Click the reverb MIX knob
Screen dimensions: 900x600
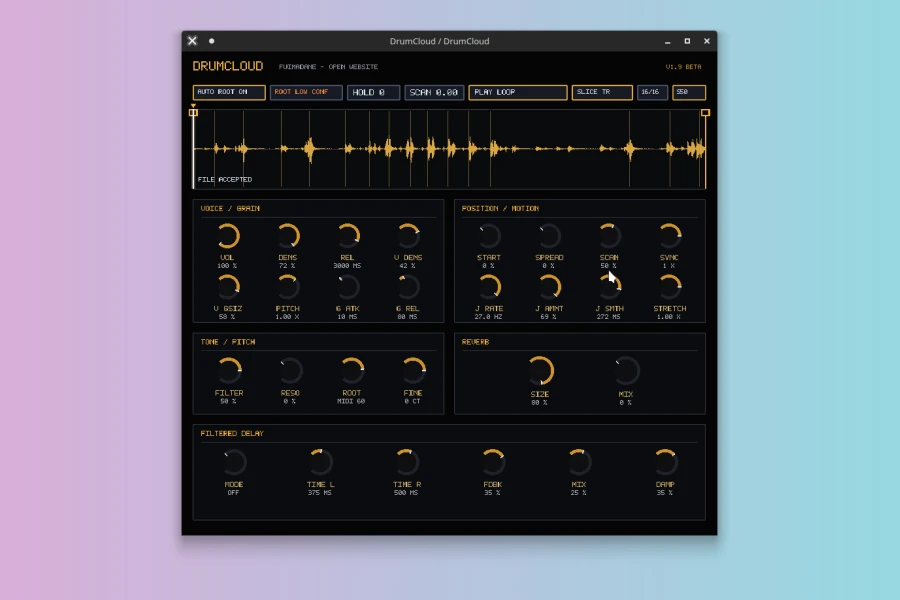coord(626,371)
